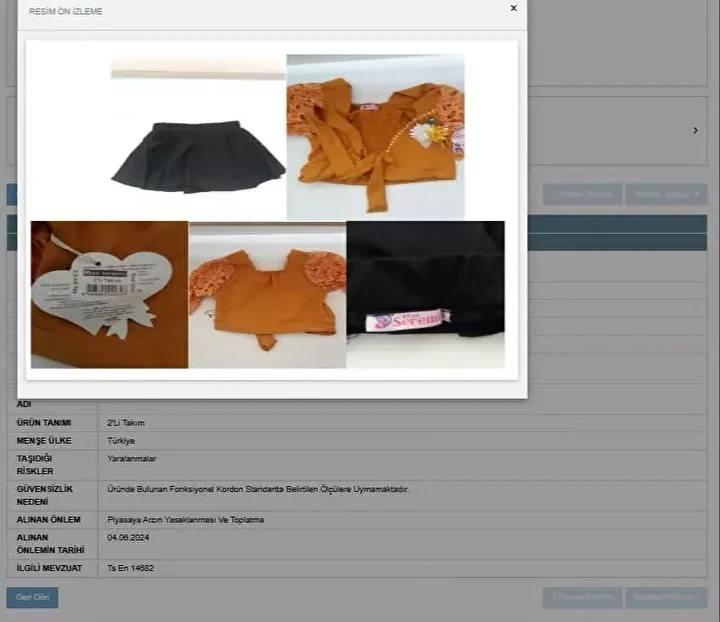The width and height of the screenshot is (720, 622).
Task: Click the date 04.06.2024
Action: 127,538
